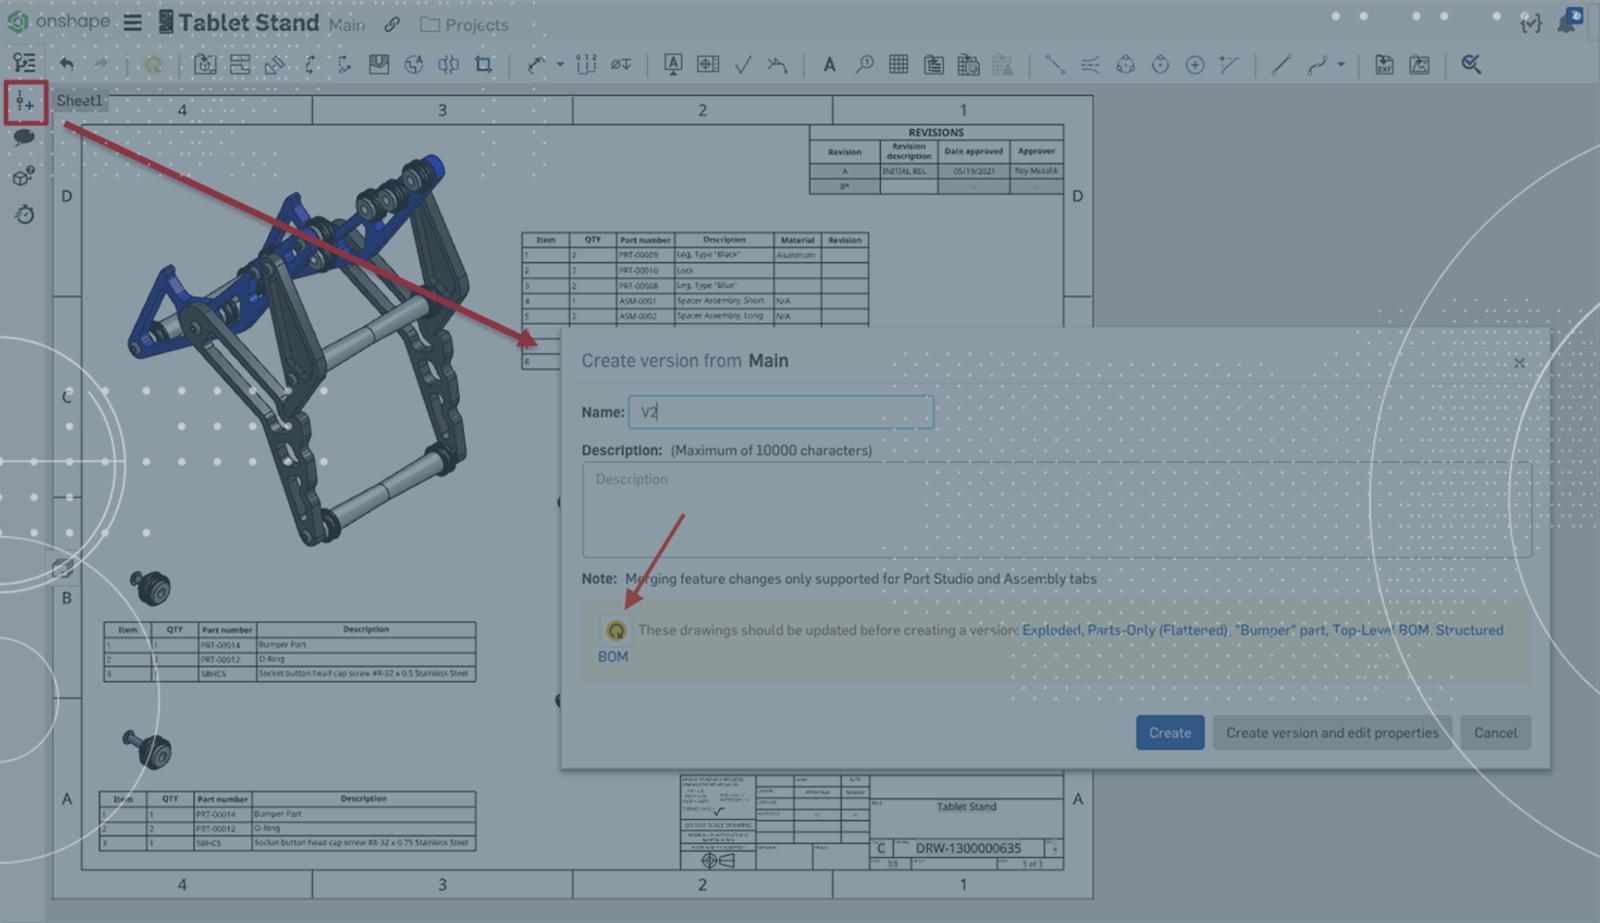Click the update drawings refresh icon in warning
The height and width of the screenshot is (923, 1600).
point(616,630)
